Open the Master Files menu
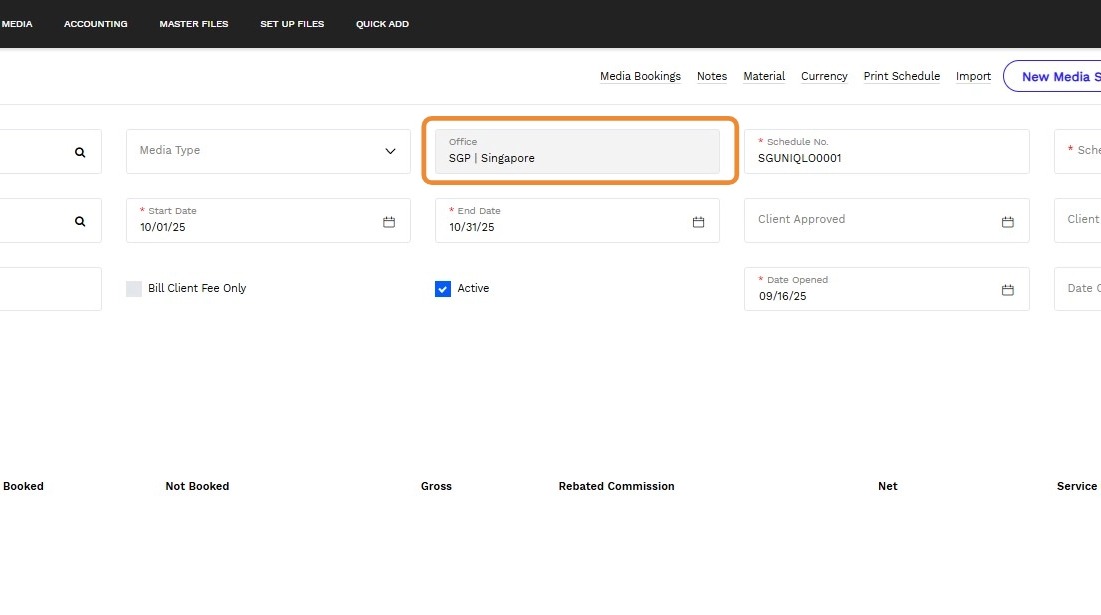1101x615 pixels. 193,24
